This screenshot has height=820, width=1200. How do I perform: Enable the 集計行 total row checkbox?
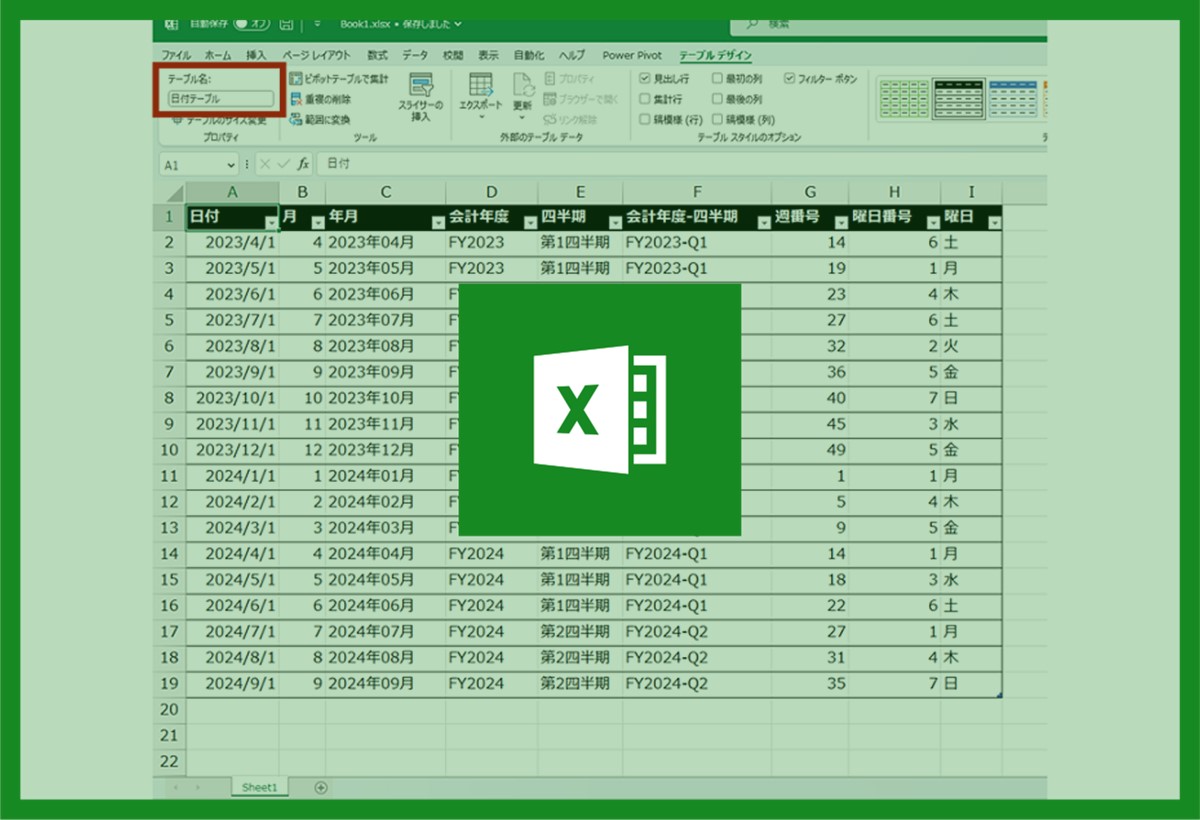click(x=645, y=99)
